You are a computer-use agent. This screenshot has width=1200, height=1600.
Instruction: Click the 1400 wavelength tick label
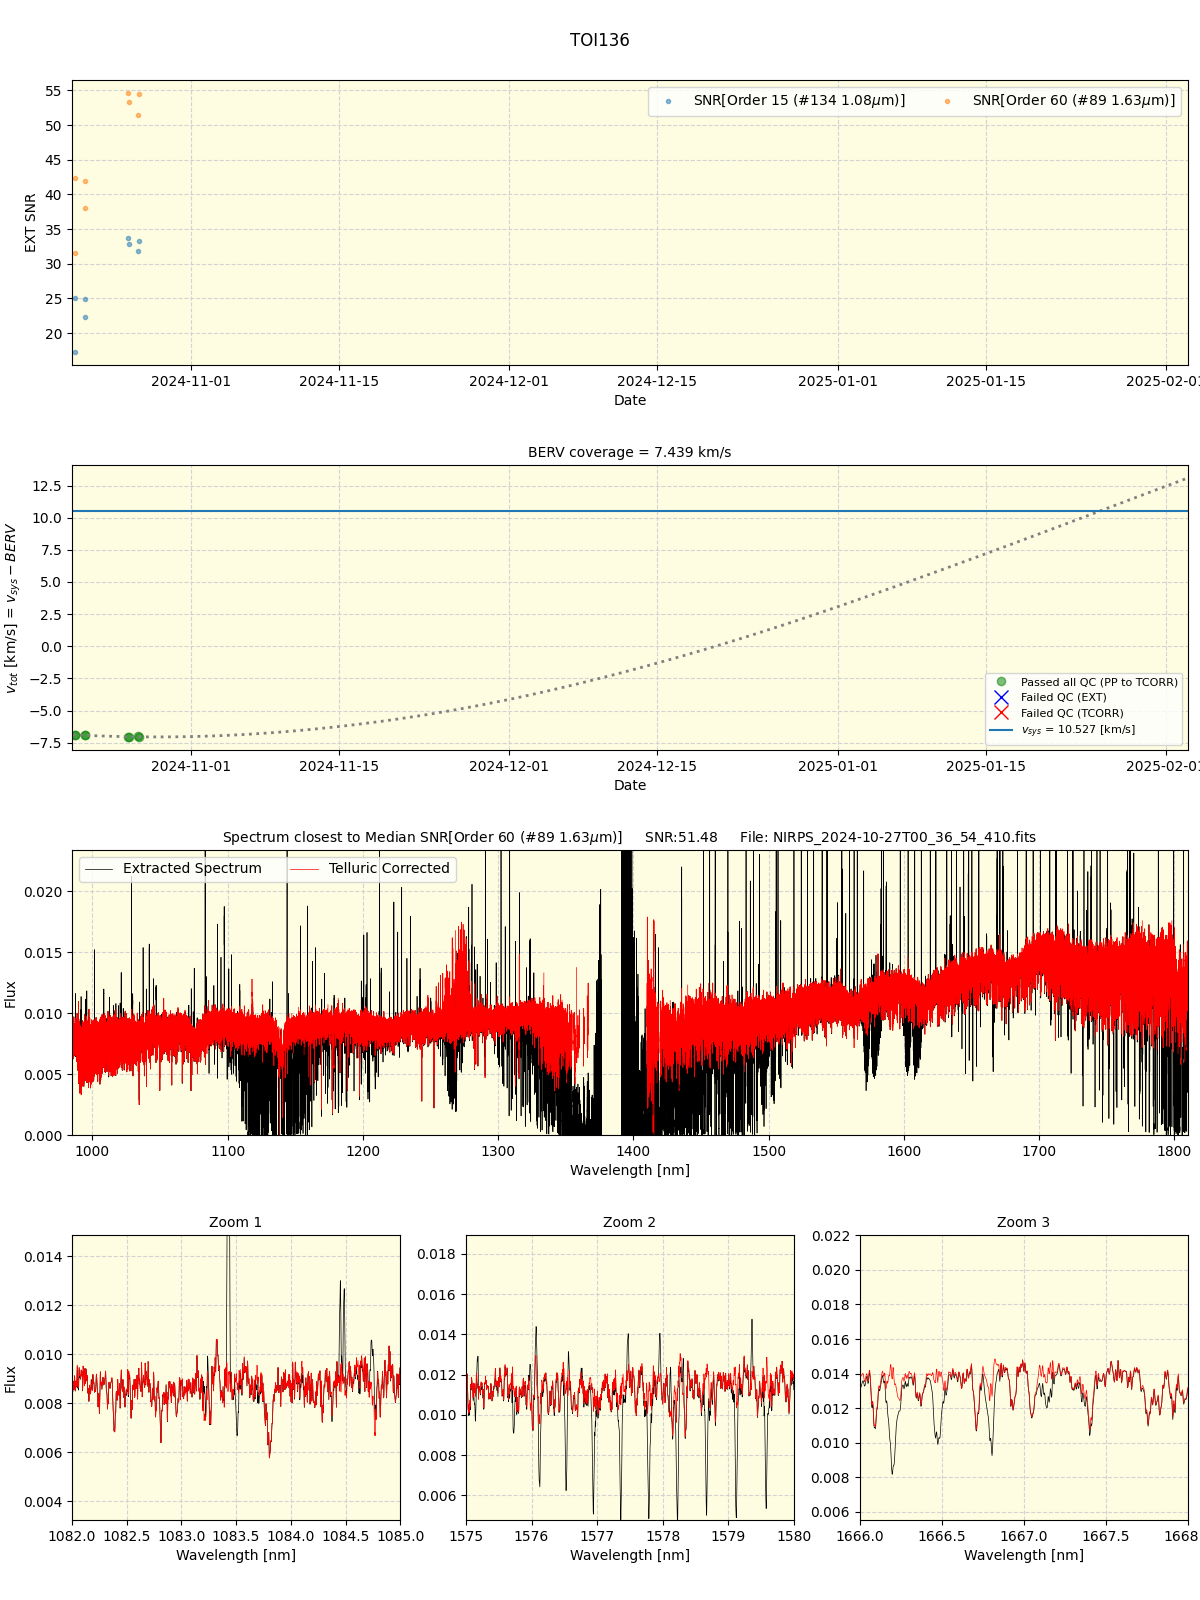tap(634, 1151)
